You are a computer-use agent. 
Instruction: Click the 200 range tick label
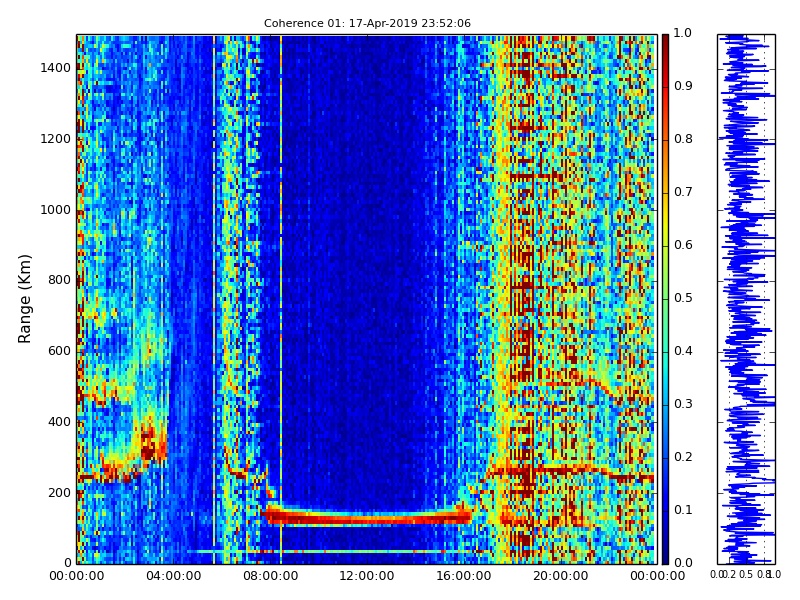pyautogui.click(x=59, y=493)
